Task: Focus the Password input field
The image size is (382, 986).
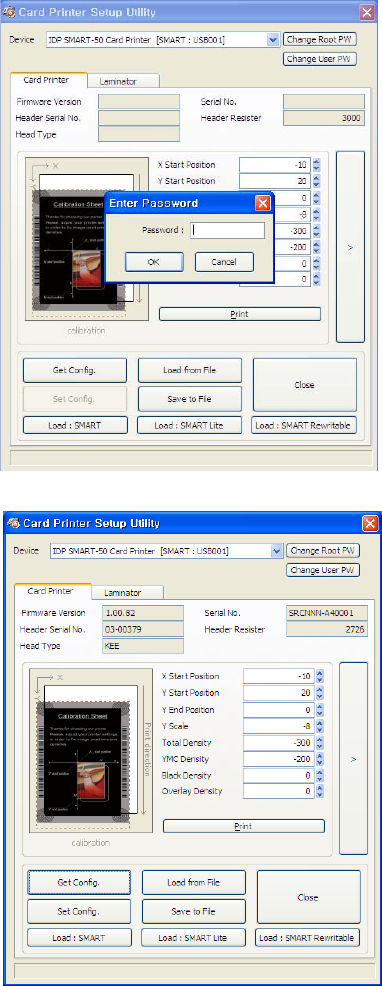Action: 227,230
